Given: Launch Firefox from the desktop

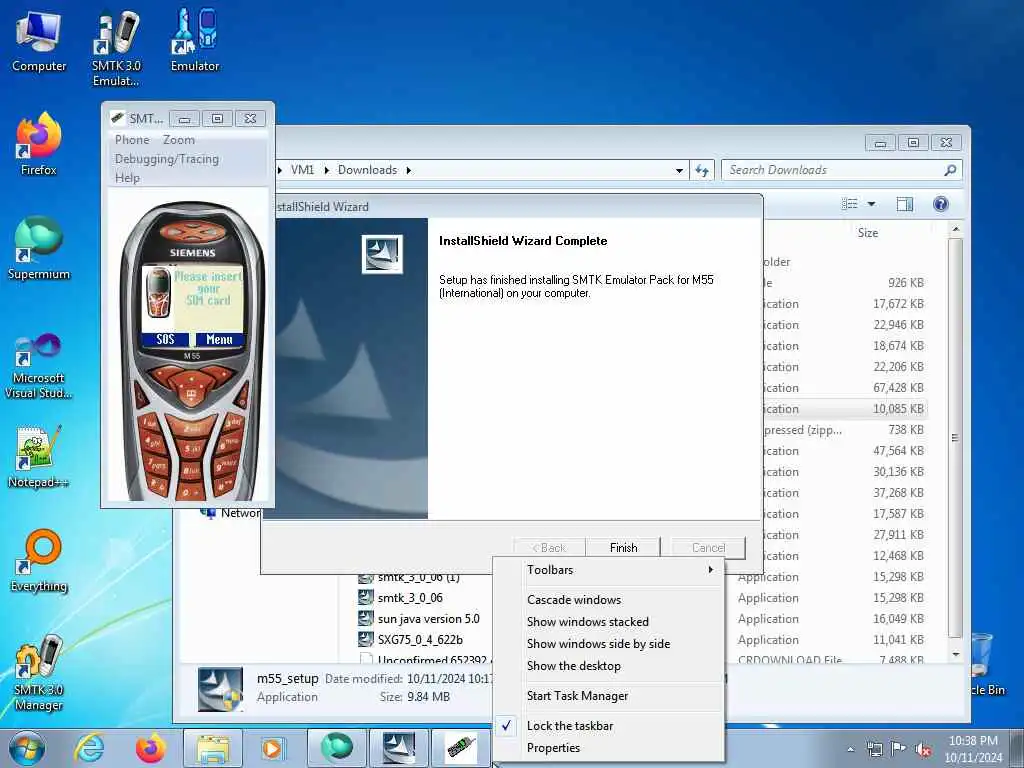Looking at the screenshot, I should point(39,144).
